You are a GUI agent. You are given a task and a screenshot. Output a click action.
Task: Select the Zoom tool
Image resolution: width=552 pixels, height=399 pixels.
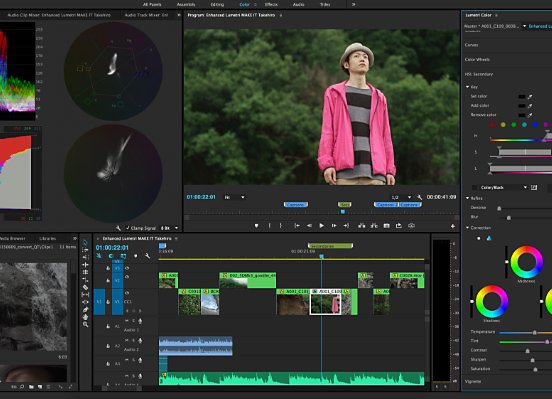pos(85,325)
